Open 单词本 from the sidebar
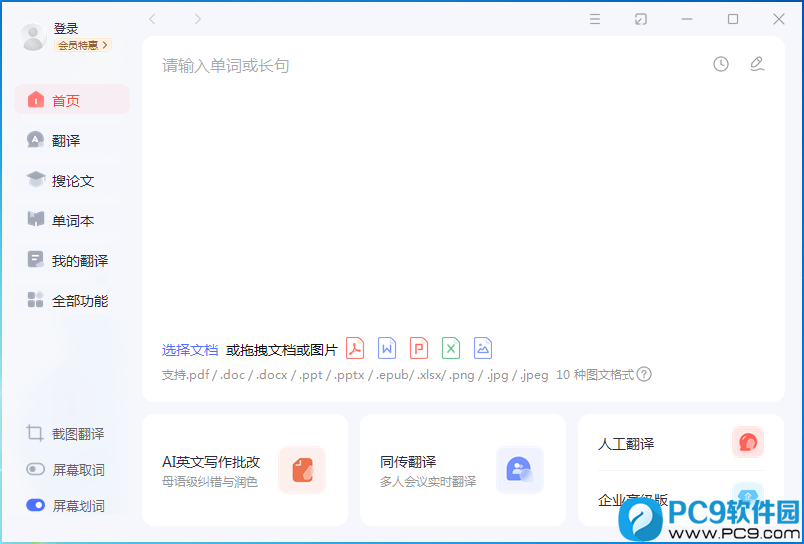The image size is (804, 544). point(72,220)
